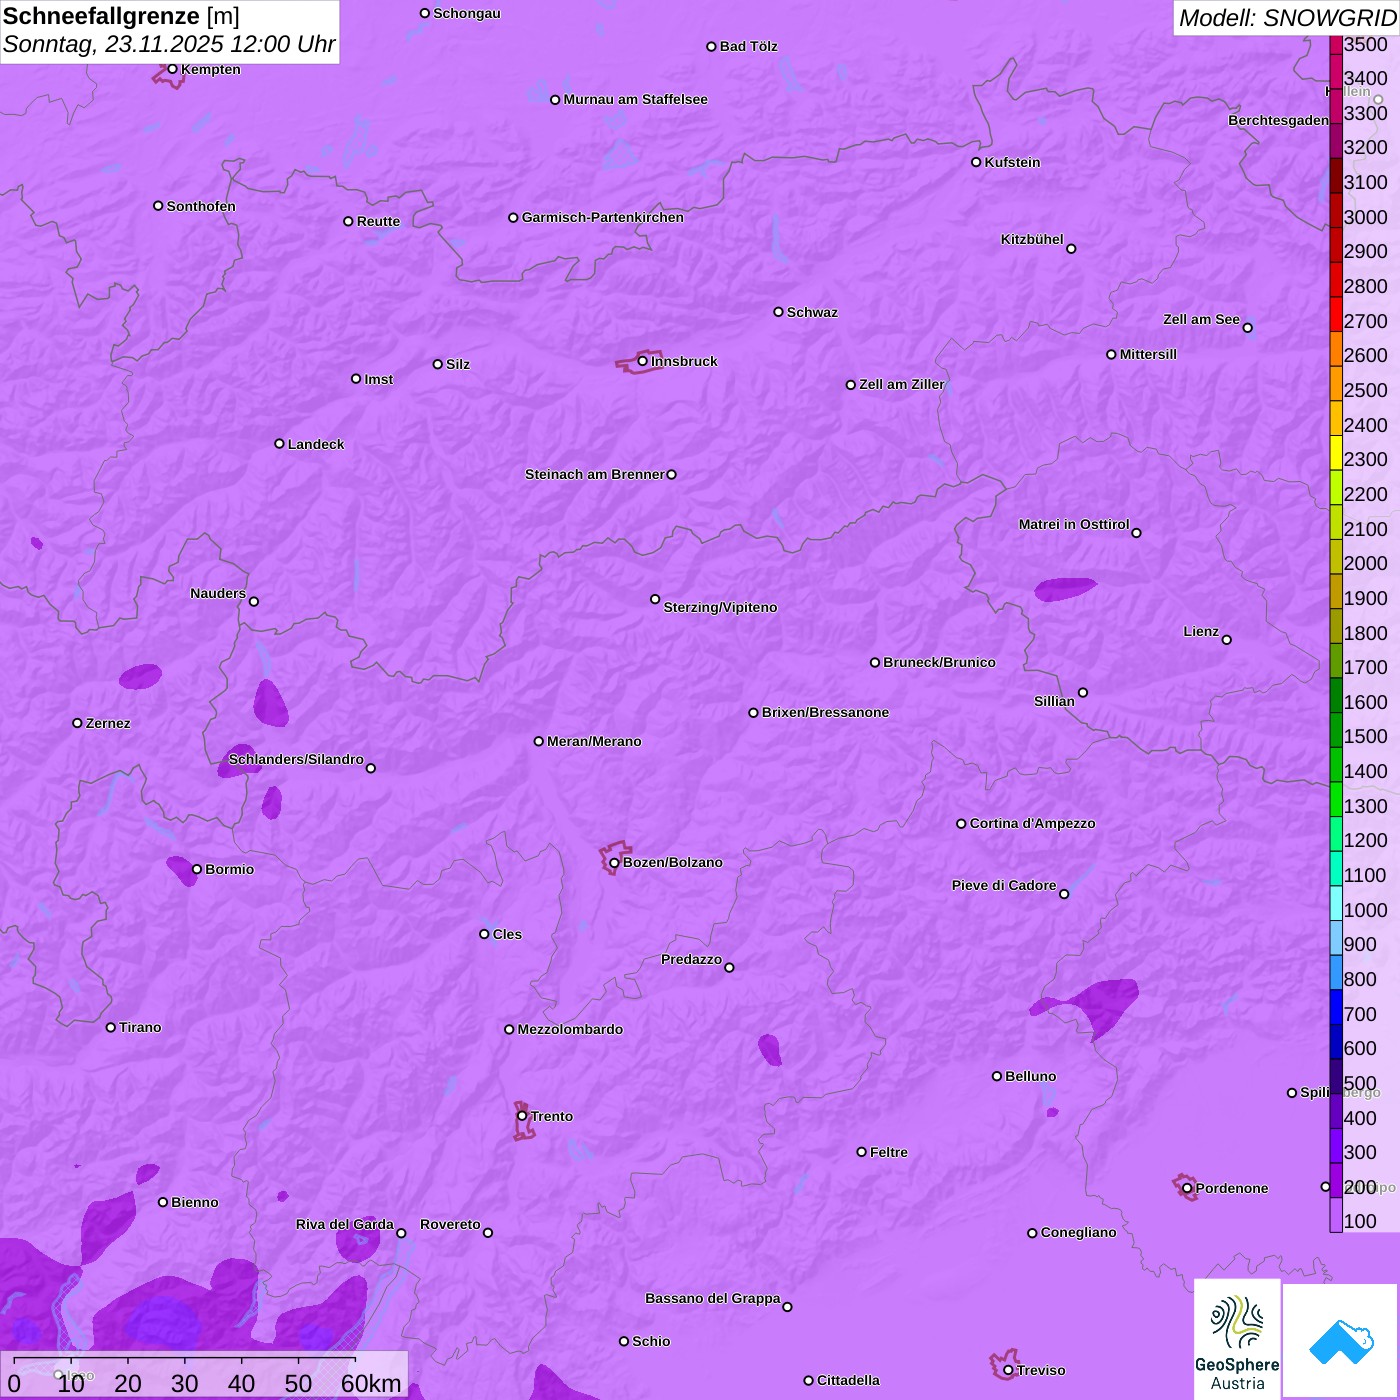The height and width of the screenshot is (1400, 1400).
Task: Click the Belluno location dot
Action: pyautogui.click(x=996, y=1076)
